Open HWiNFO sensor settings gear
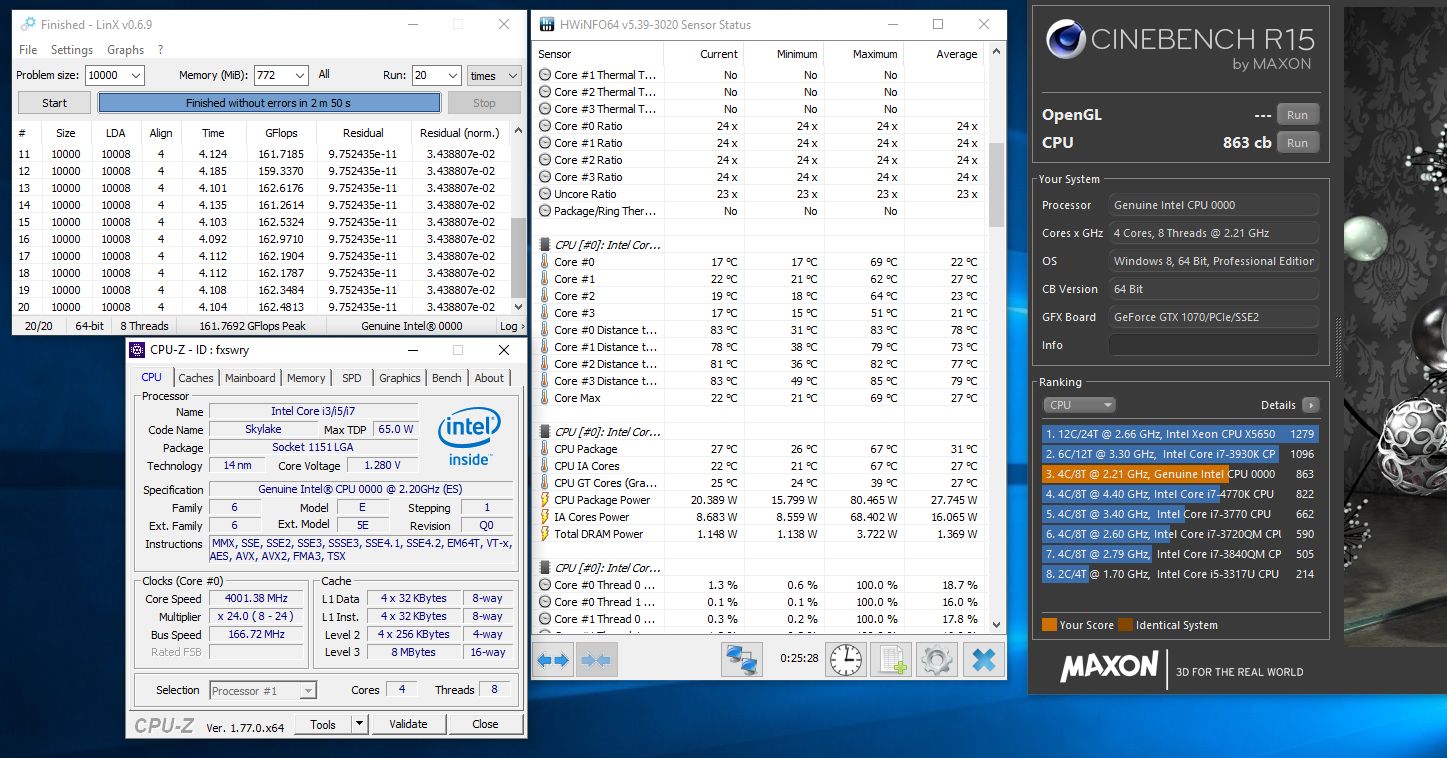 [937, 660]
